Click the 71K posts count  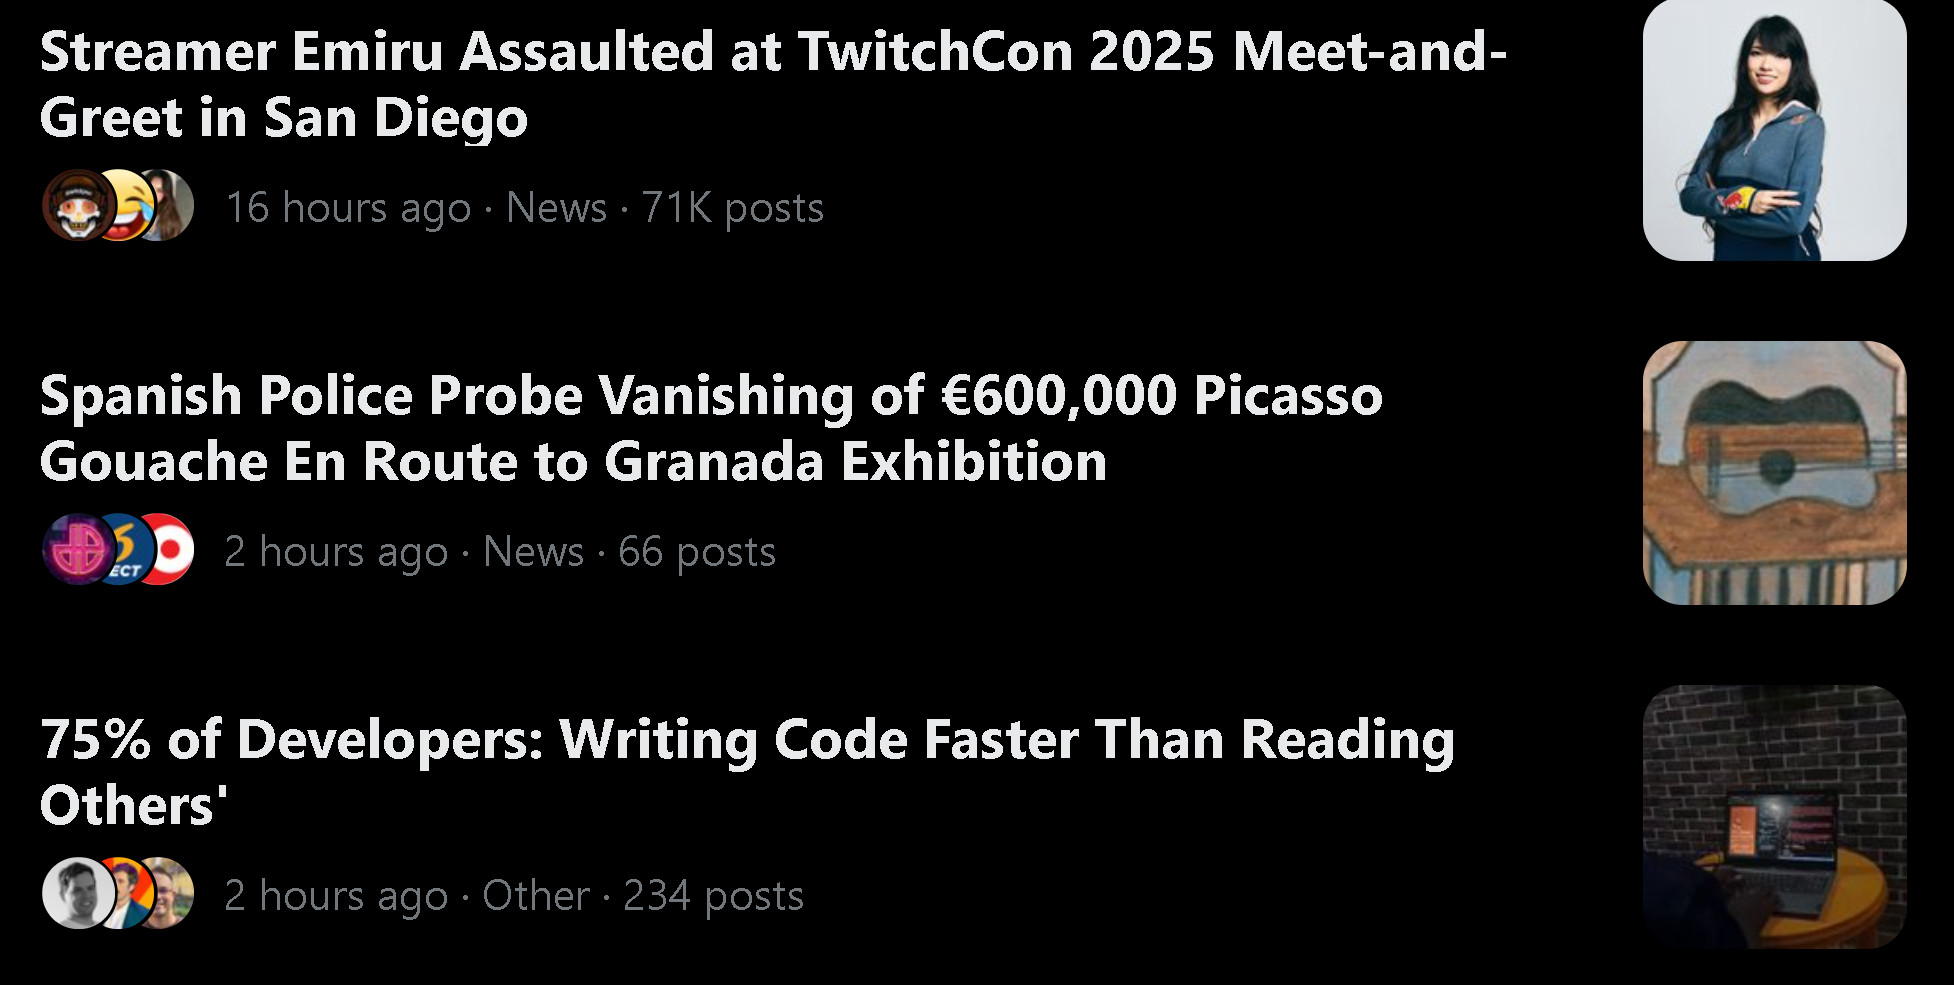pos(732,208)
